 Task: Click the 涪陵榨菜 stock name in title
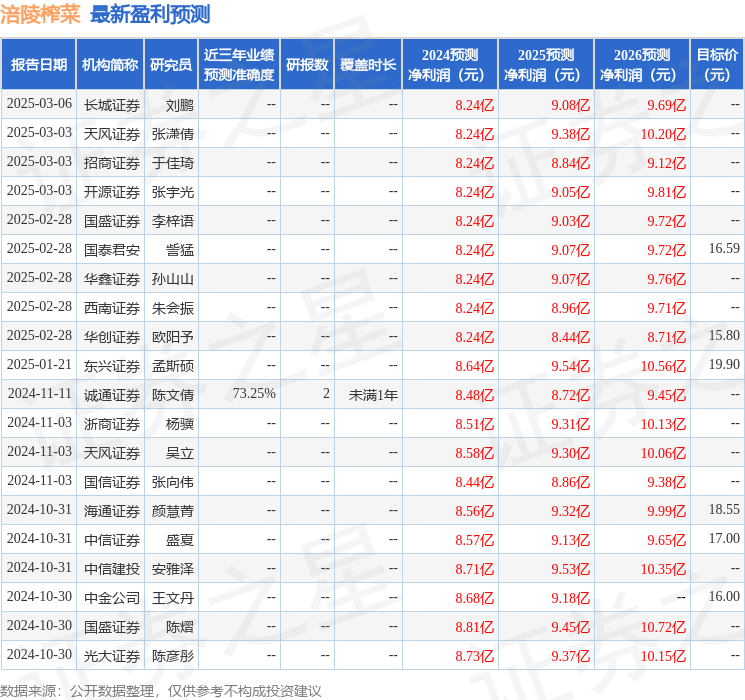pos(41,14)
